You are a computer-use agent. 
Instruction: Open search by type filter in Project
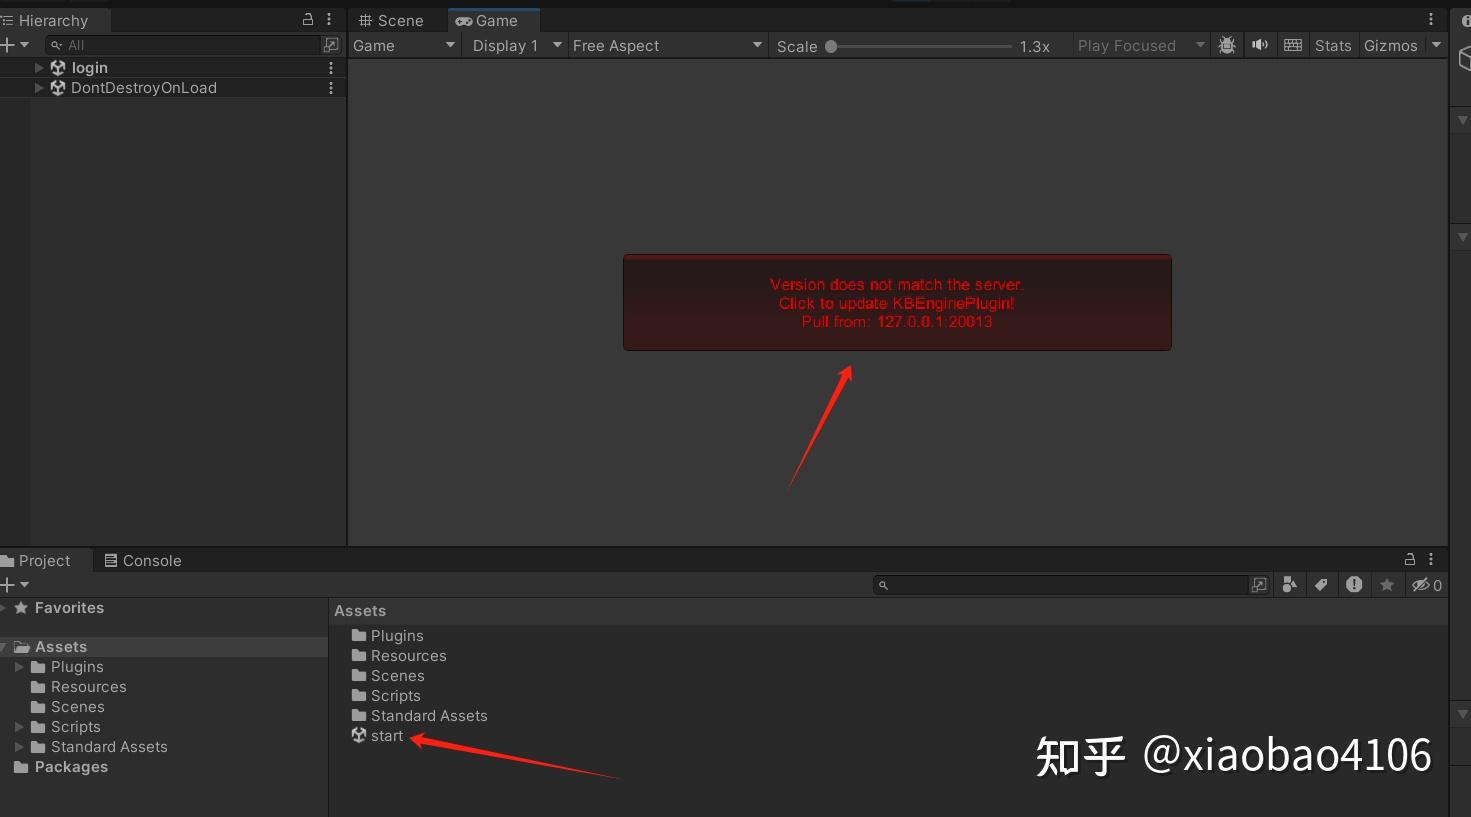(1289, 584)
